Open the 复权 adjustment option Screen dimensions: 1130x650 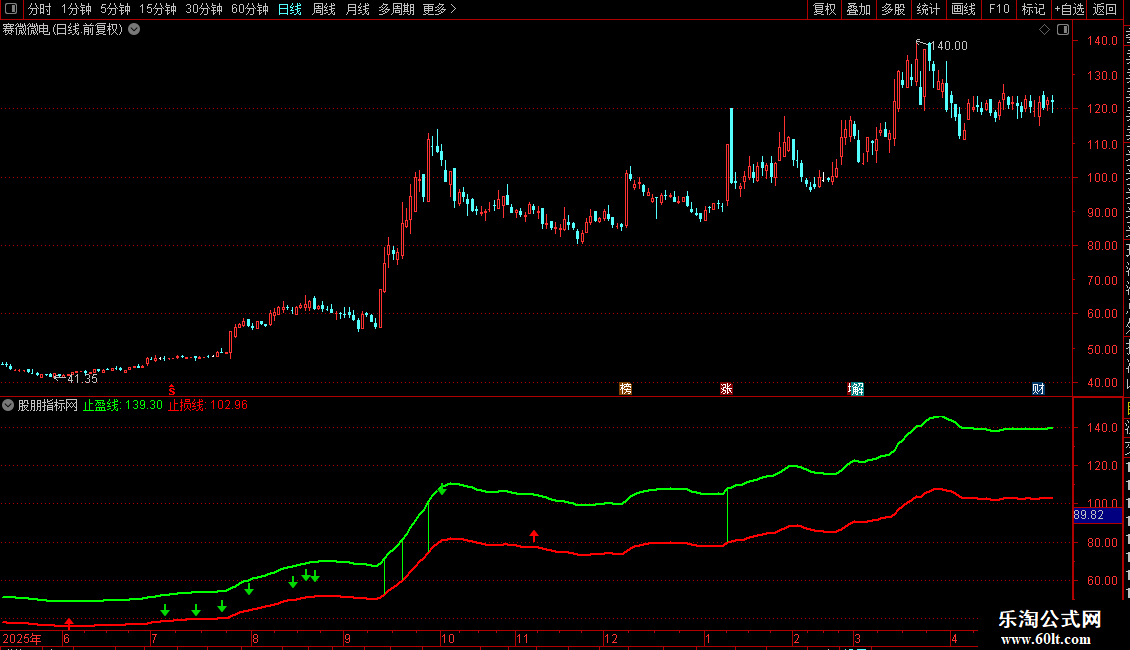click(824, 9)
